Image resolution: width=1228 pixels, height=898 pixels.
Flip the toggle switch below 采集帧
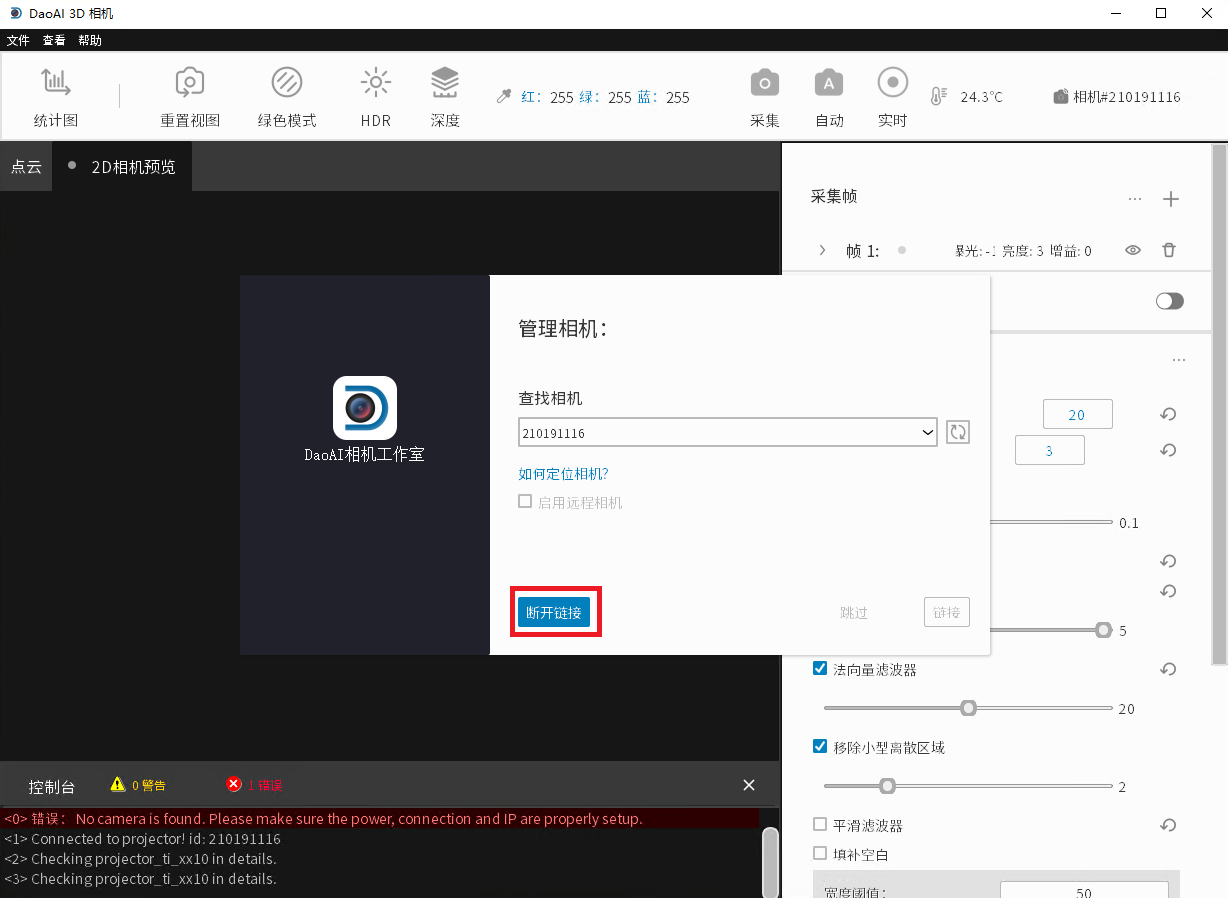pyautogui.click(x=1169, y=301)
